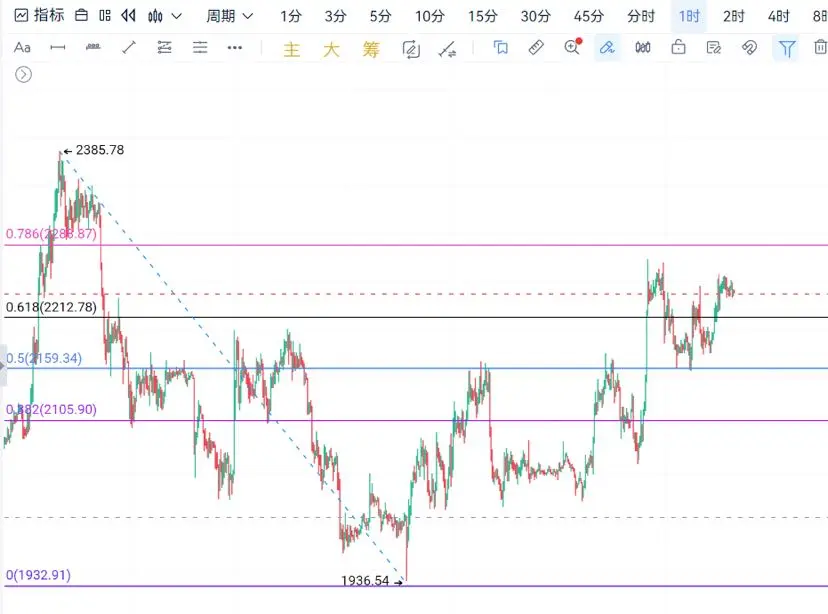Toggle the hide drawings icon

pos(749,48)
